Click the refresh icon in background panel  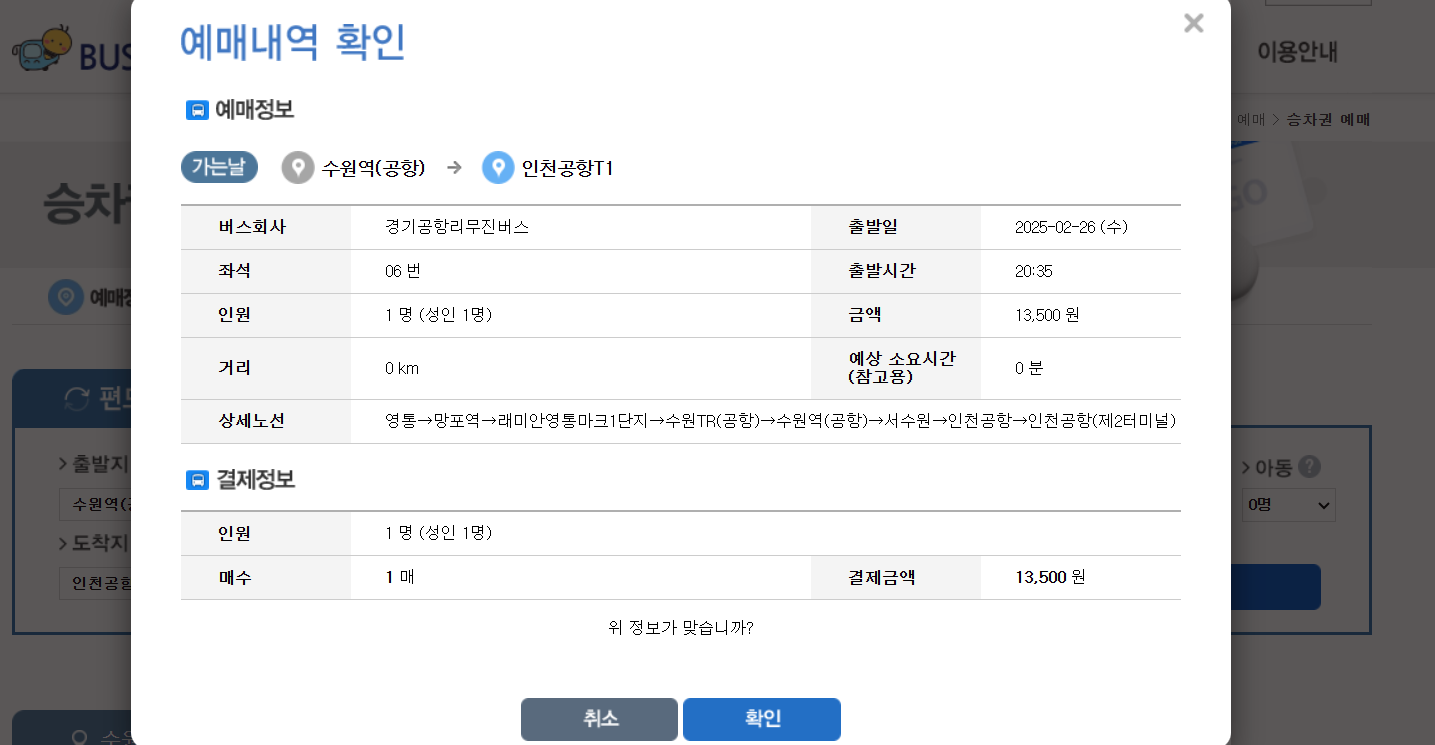[x=77, y=399]
